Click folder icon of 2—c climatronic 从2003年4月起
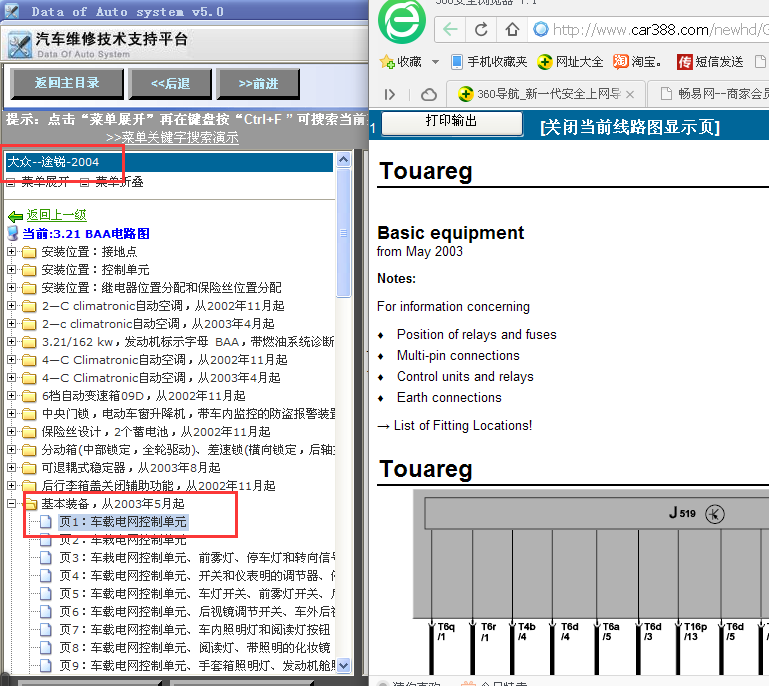 (29, 324)
